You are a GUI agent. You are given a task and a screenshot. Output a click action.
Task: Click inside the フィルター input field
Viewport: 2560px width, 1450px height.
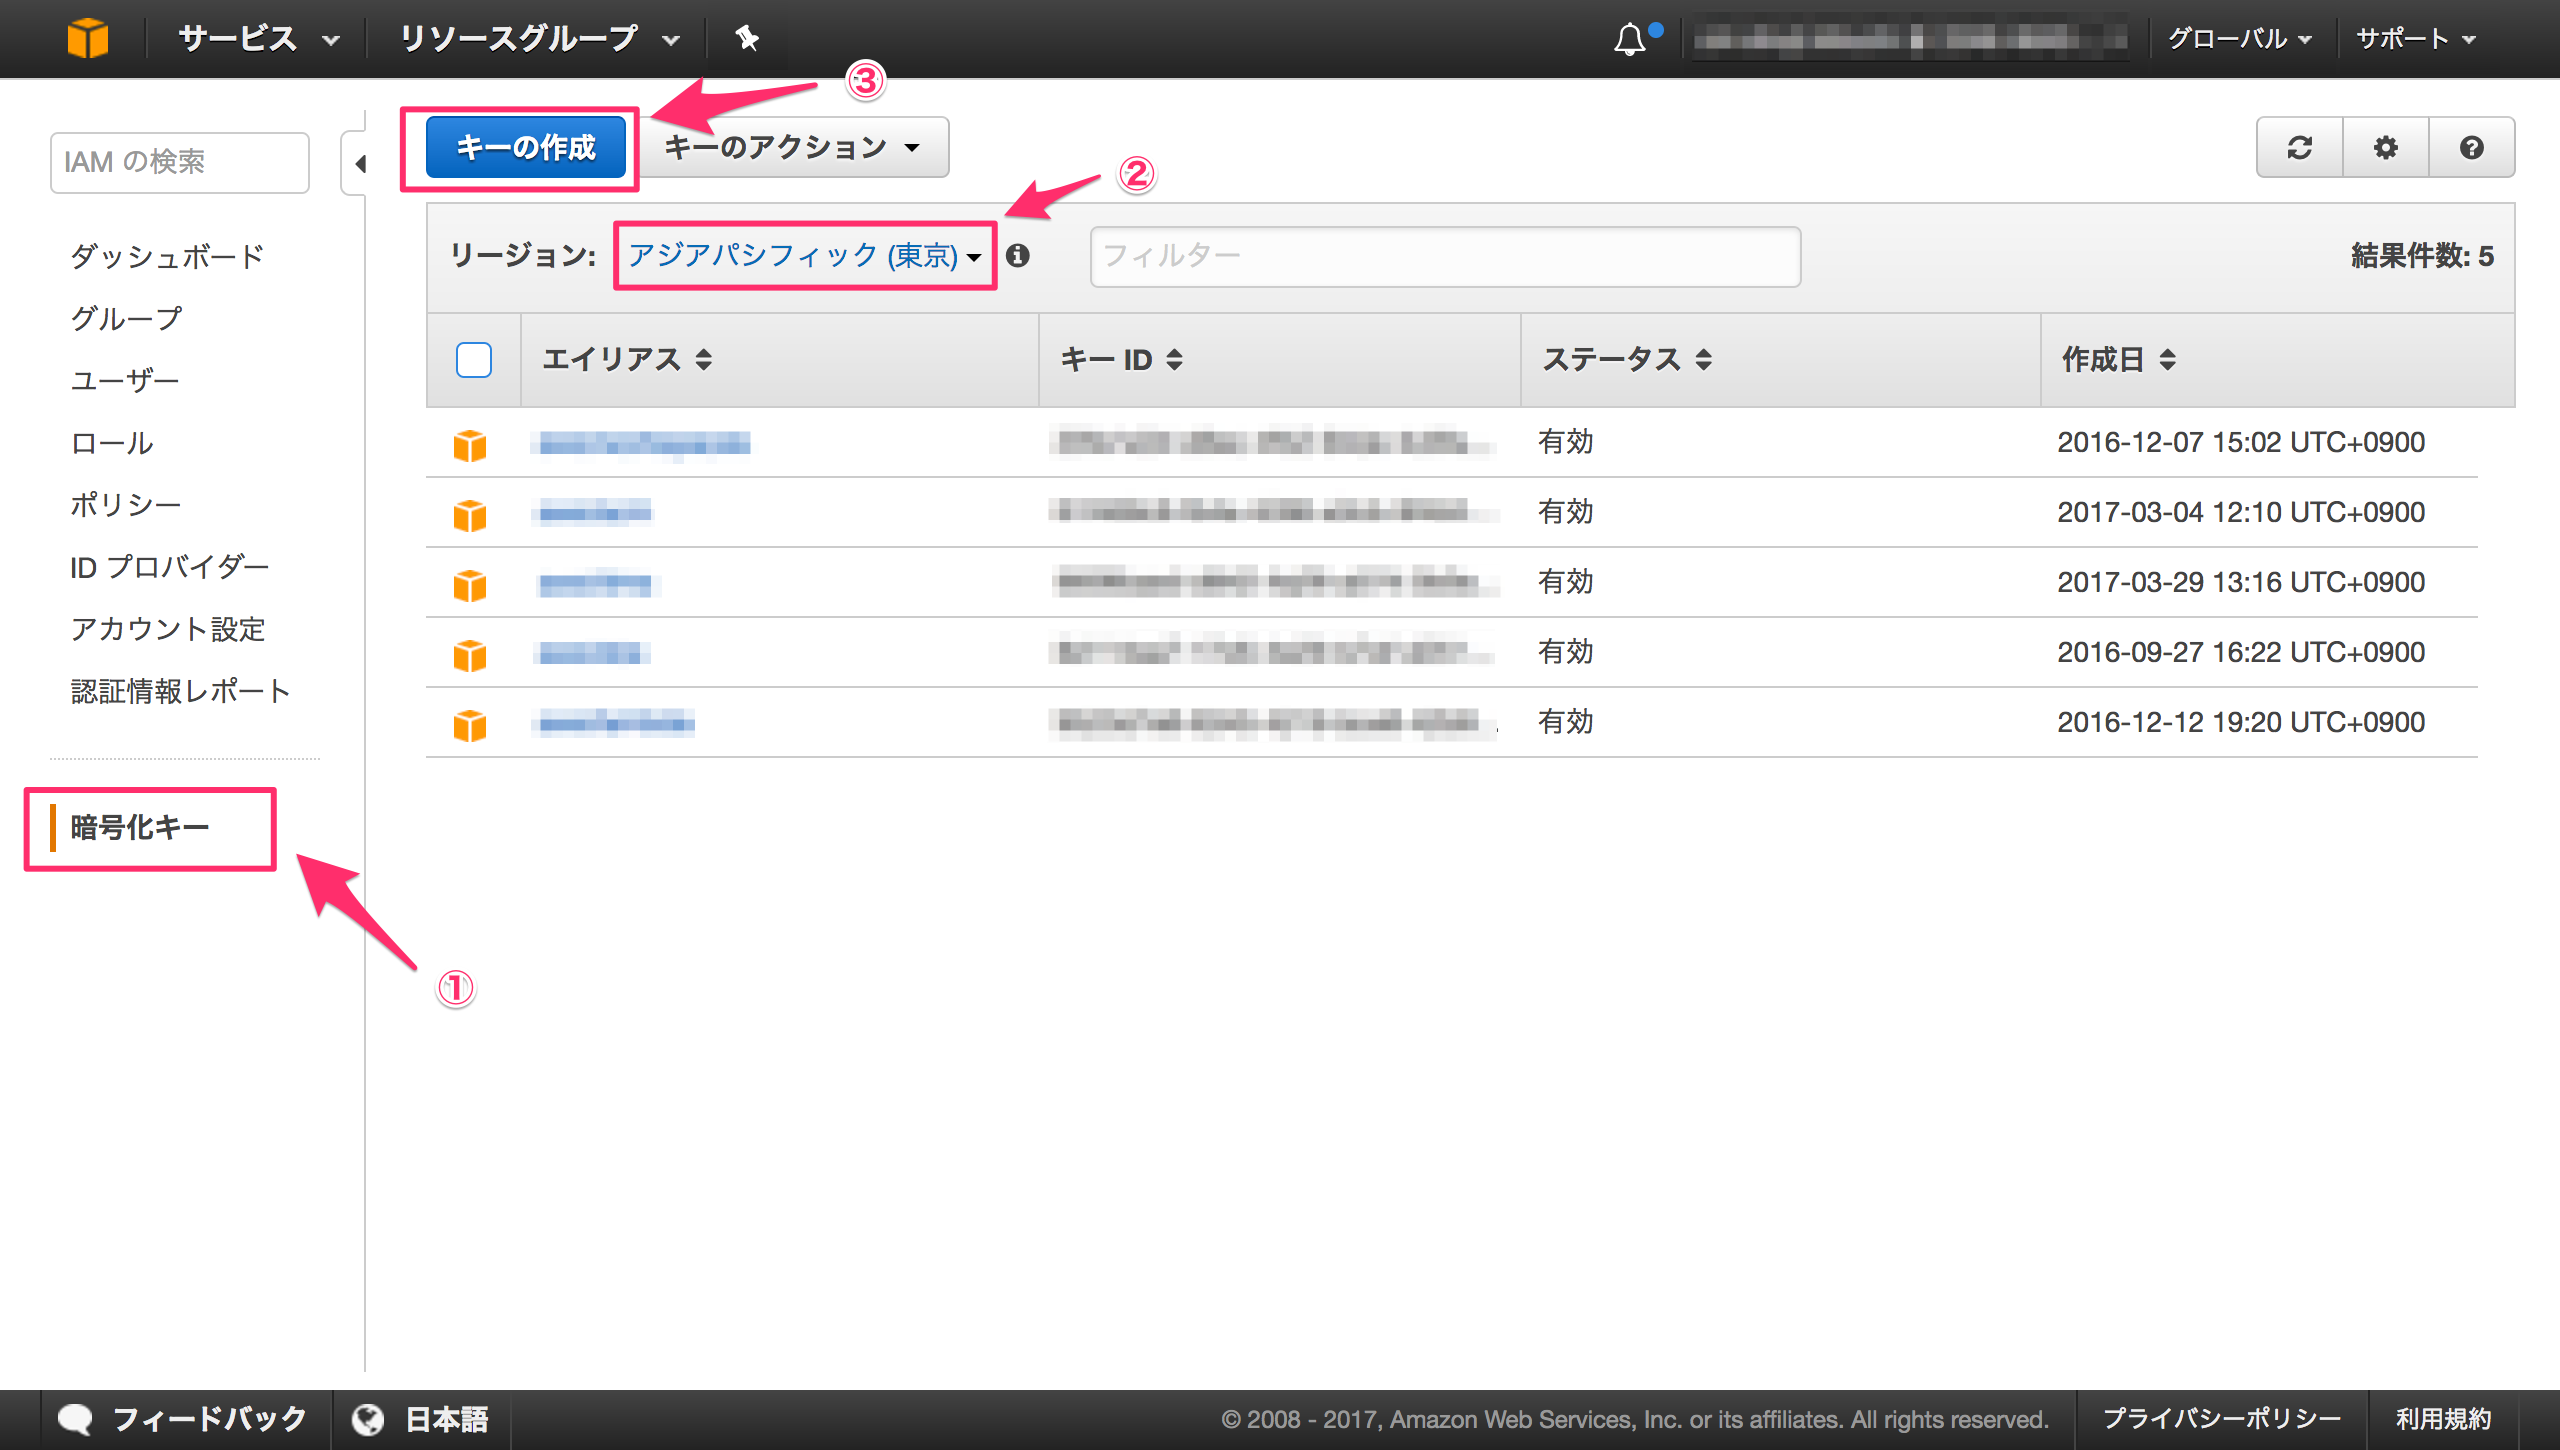[1444, 256]
